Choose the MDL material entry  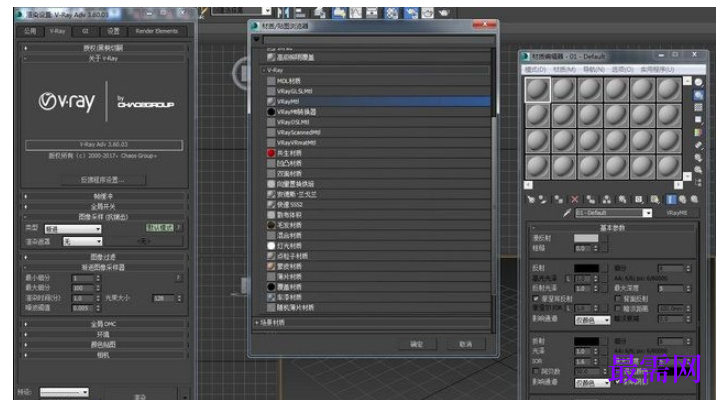[x=377, y=81]
